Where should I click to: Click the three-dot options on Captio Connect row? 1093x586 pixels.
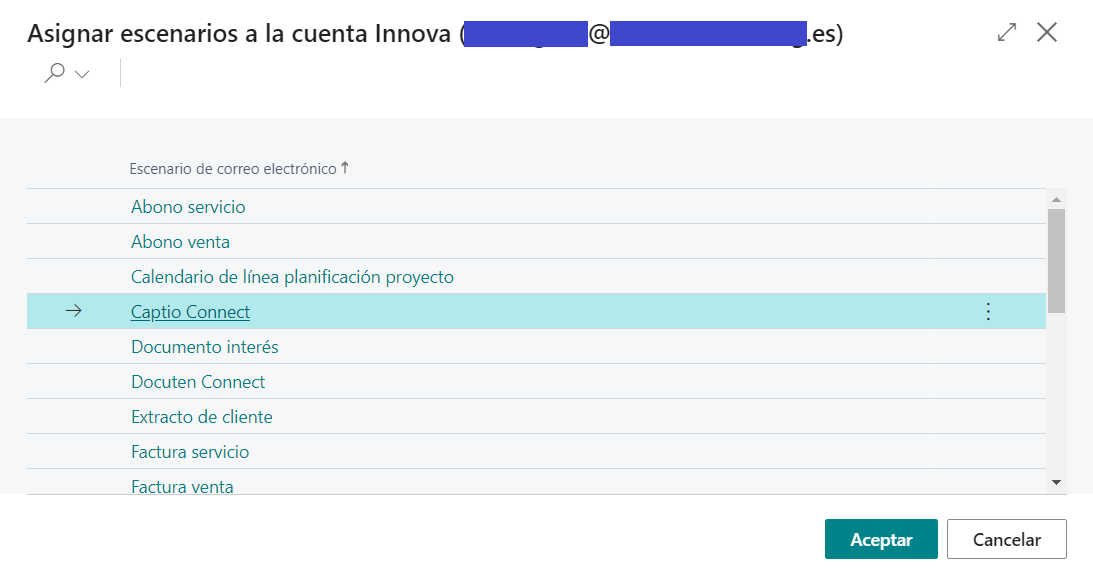coord(988,311)
